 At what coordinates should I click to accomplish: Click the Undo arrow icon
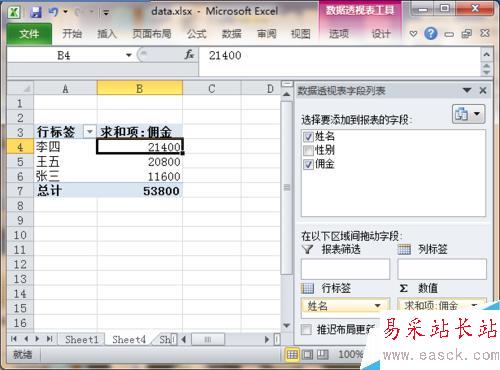tap(53, 12)
